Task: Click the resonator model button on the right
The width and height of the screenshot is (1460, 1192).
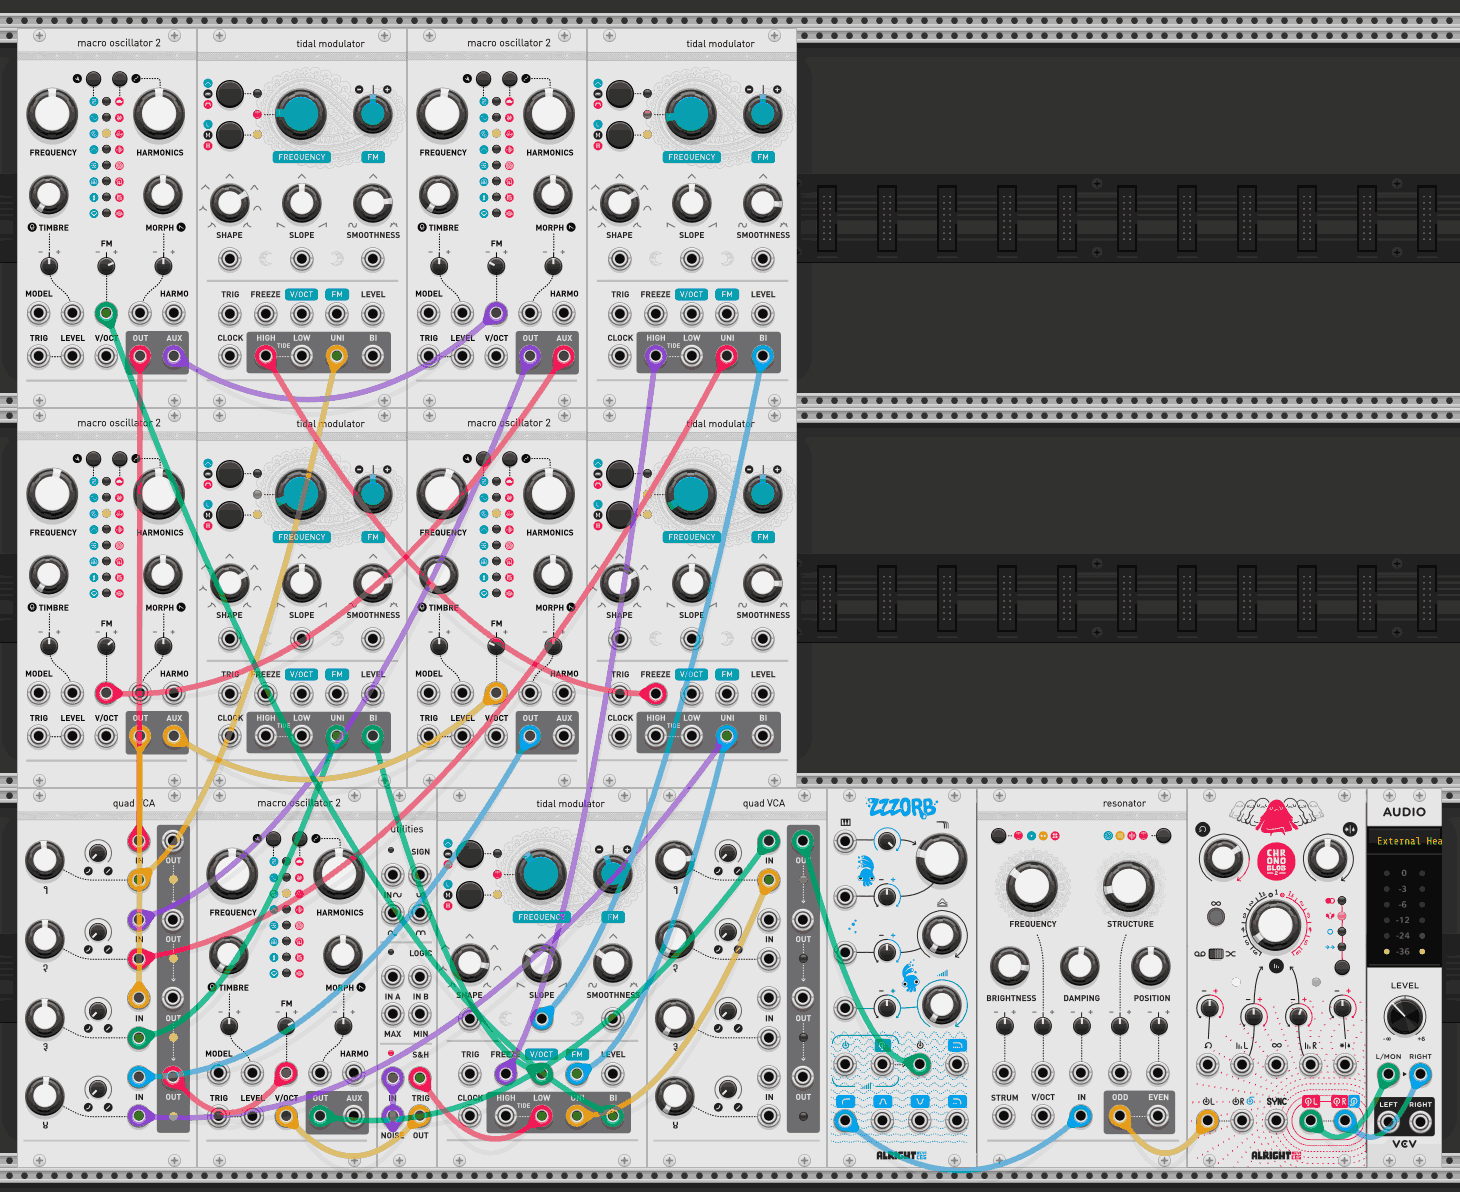Action: [1163, 835]
